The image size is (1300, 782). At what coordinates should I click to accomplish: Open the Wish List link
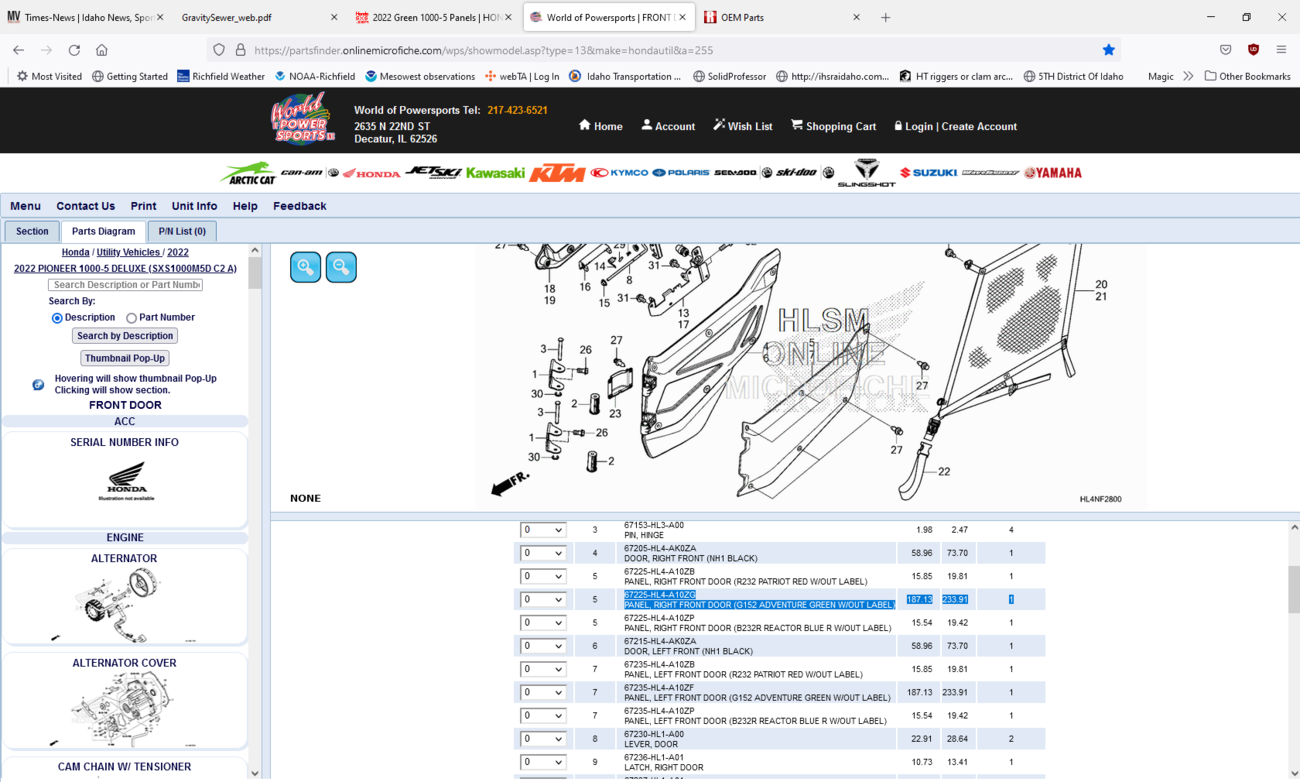[742, 126]
